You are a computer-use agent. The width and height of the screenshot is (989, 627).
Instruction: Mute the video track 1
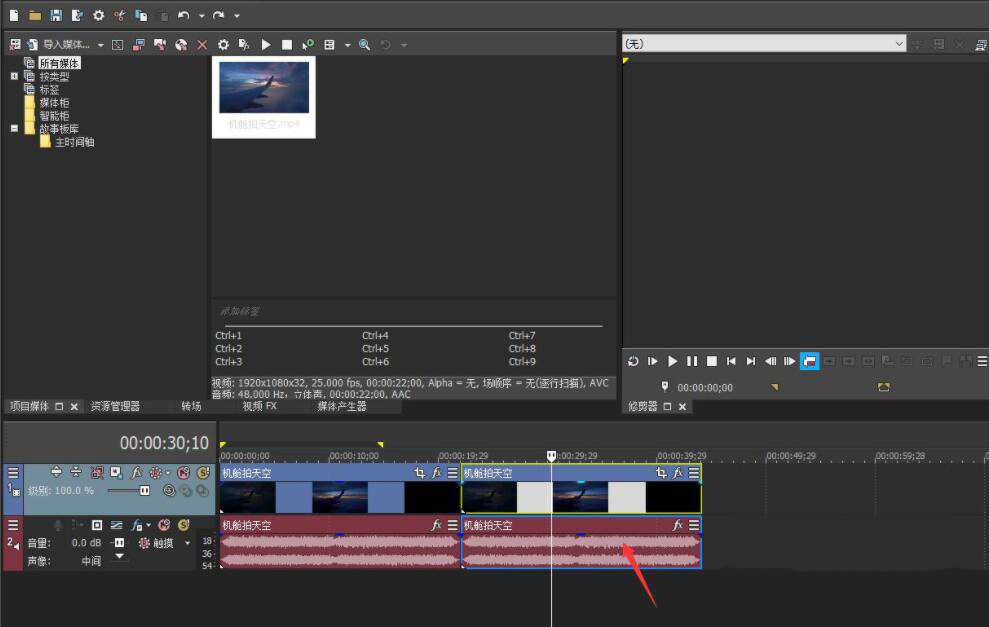point(183,472)
